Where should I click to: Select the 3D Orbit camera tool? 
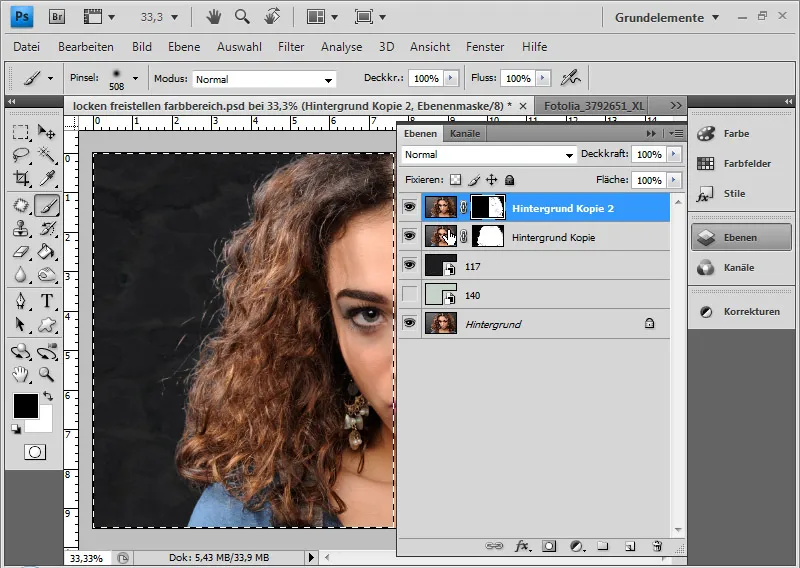point(46,351)
